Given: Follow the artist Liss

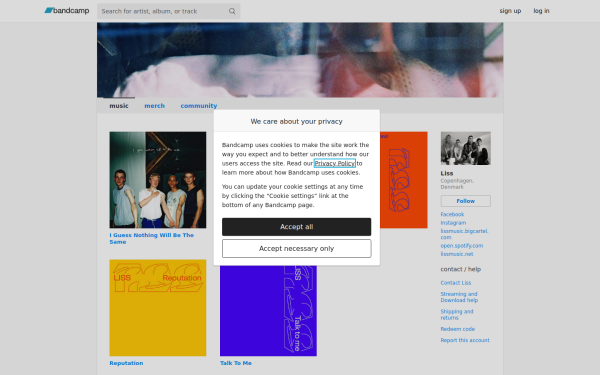Looking at the screenshot, I should 465,201.
